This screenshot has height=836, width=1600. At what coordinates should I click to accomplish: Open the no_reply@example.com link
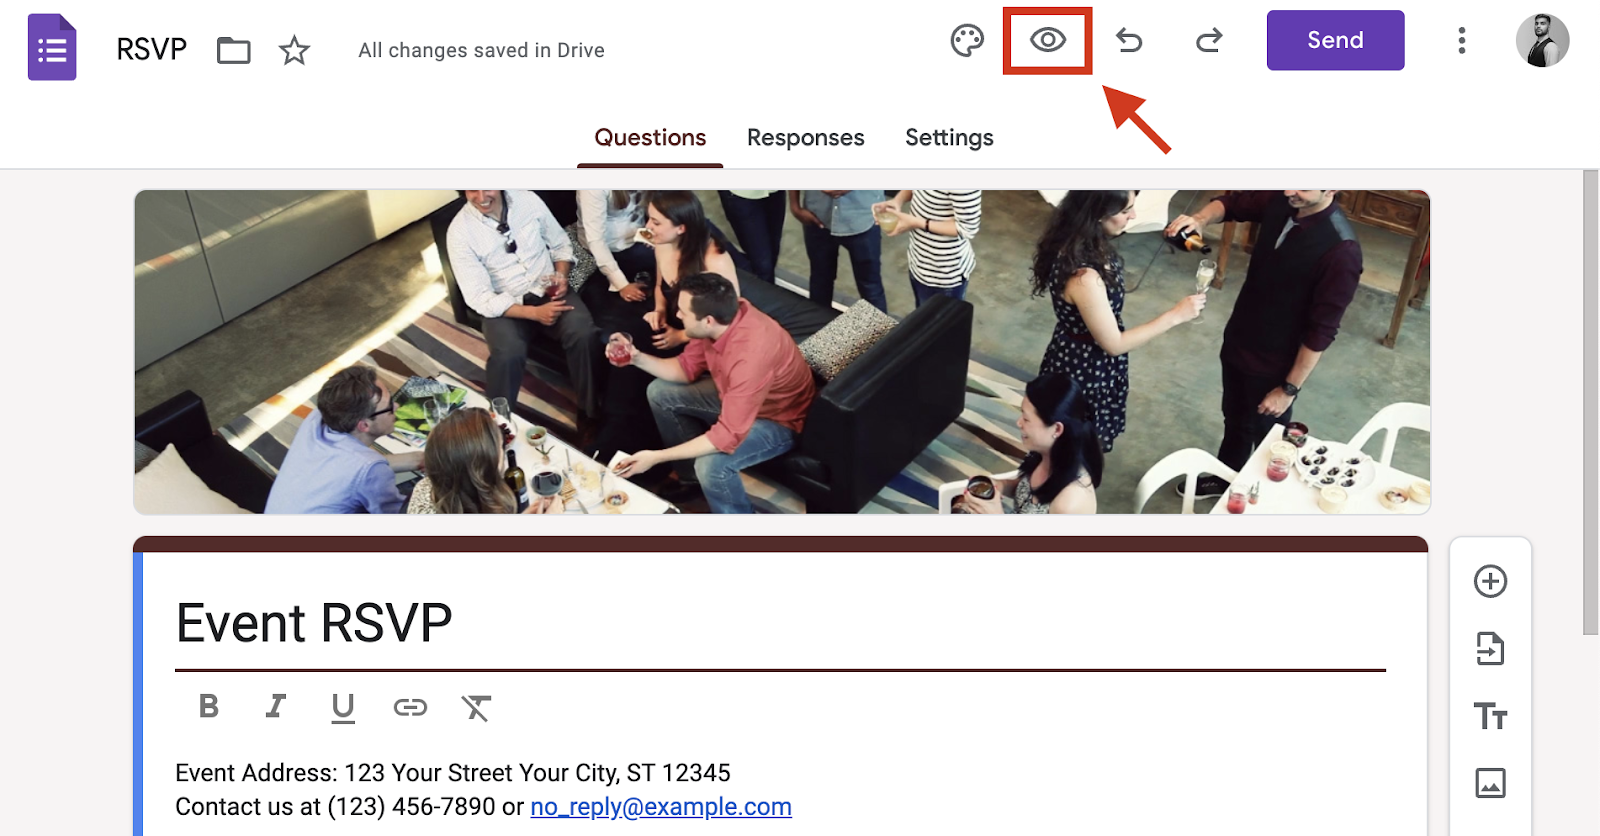coord(661,807)
